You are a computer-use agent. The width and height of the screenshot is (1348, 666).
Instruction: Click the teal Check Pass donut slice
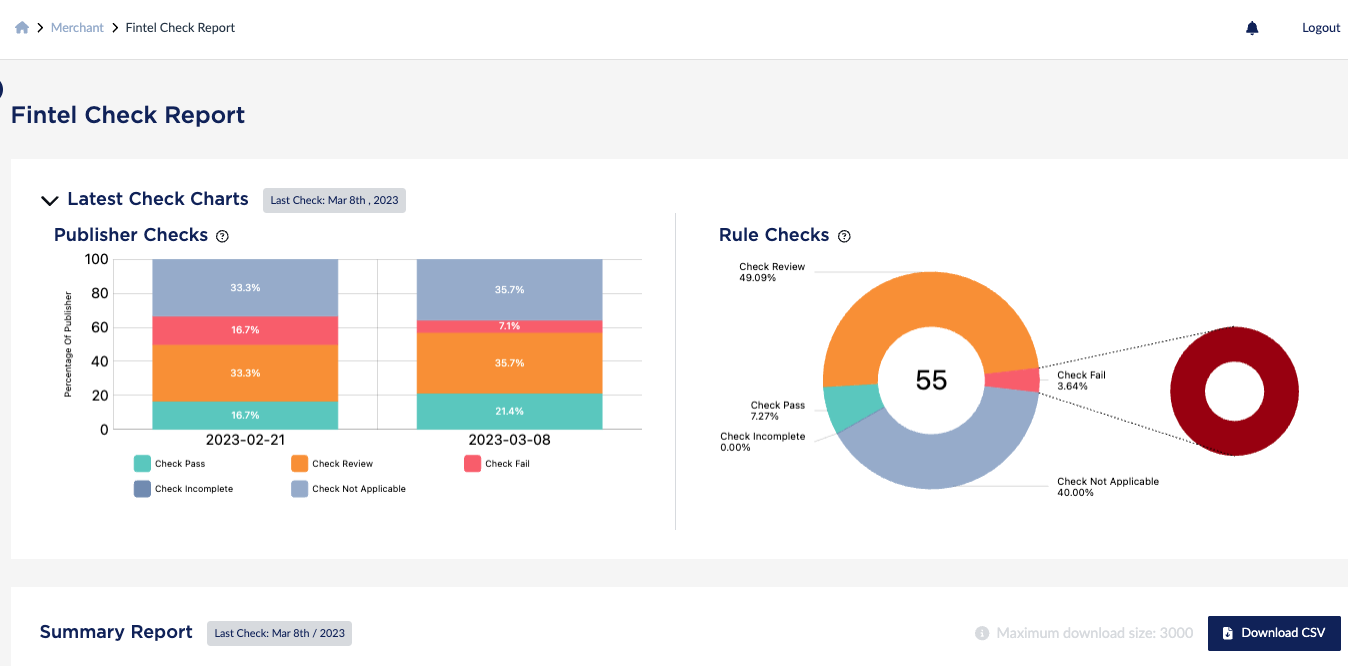852,405
